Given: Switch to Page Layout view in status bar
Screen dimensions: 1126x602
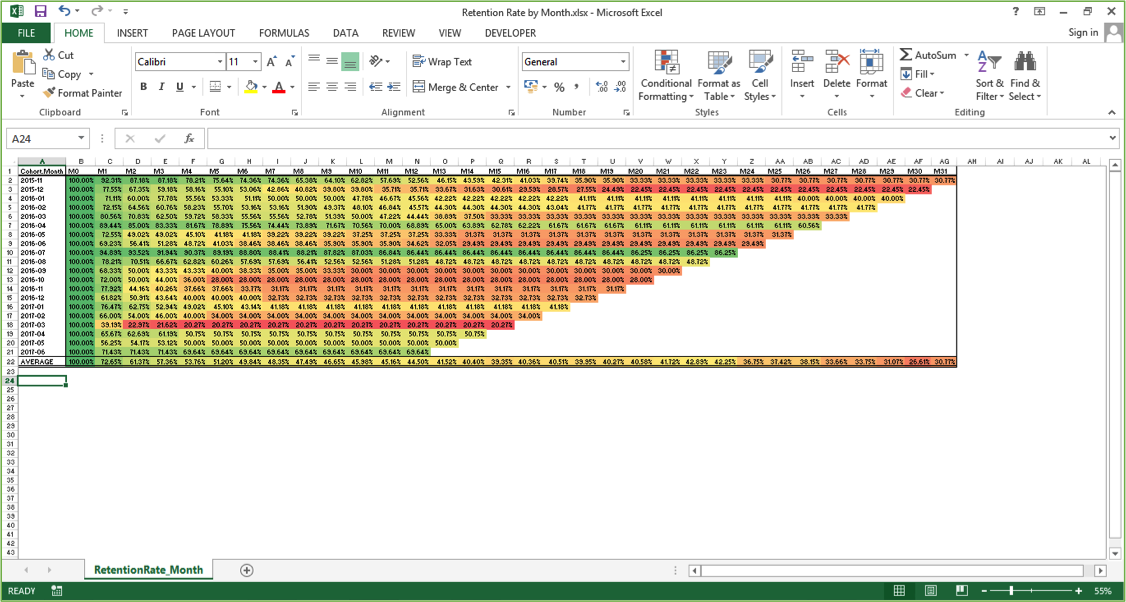Looking at the screenshot, I should pos(931,591).
